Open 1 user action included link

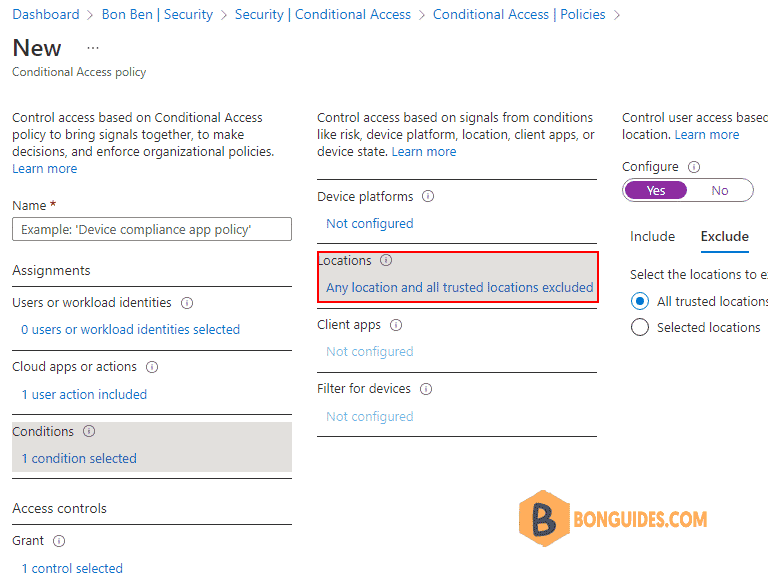pos(84,394)
